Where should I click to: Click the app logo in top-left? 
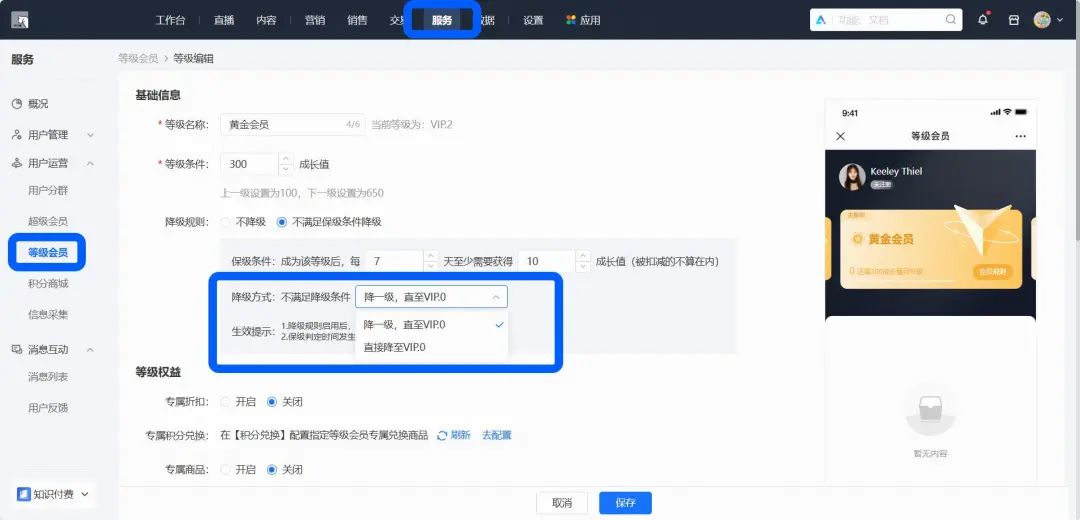pyautogui.click(x=20, y=20)
